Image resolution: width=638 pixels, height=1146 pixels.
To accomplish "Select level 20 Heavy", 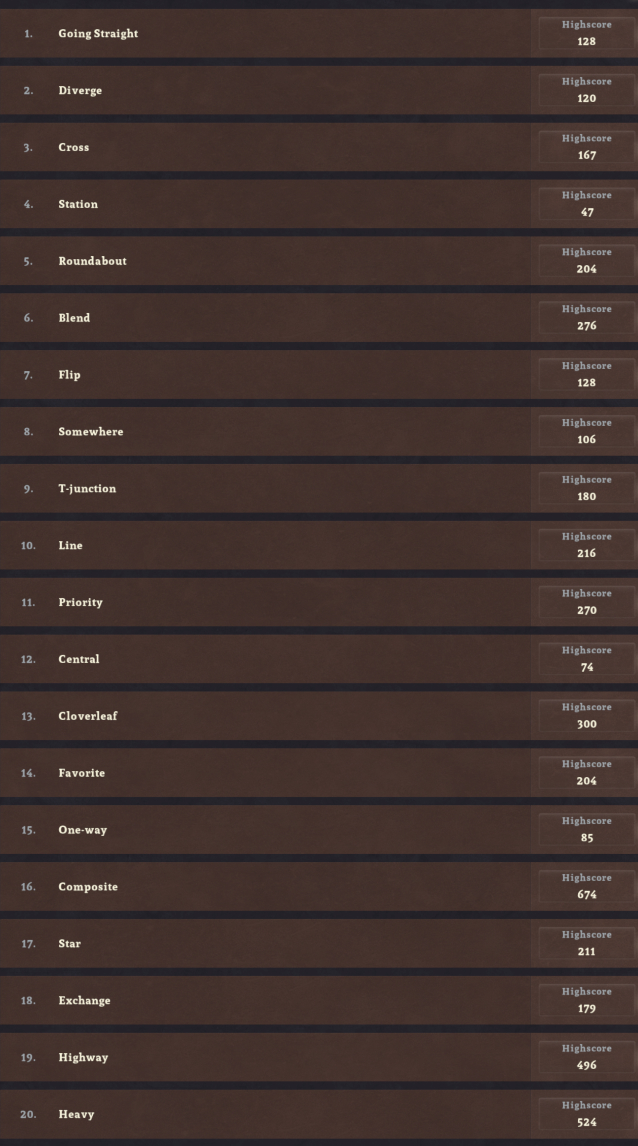I will (319, 1114).
